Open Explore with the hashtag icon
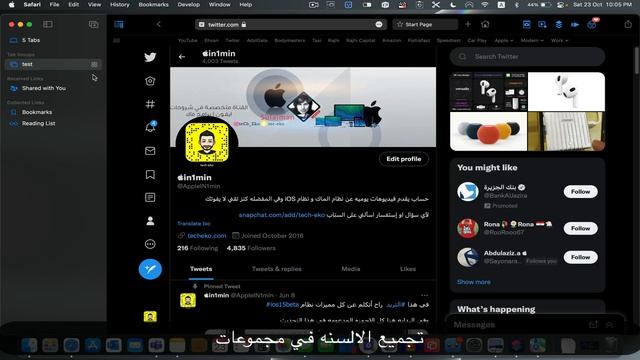Screen dimensions: 640x360 tap(150, 104)
